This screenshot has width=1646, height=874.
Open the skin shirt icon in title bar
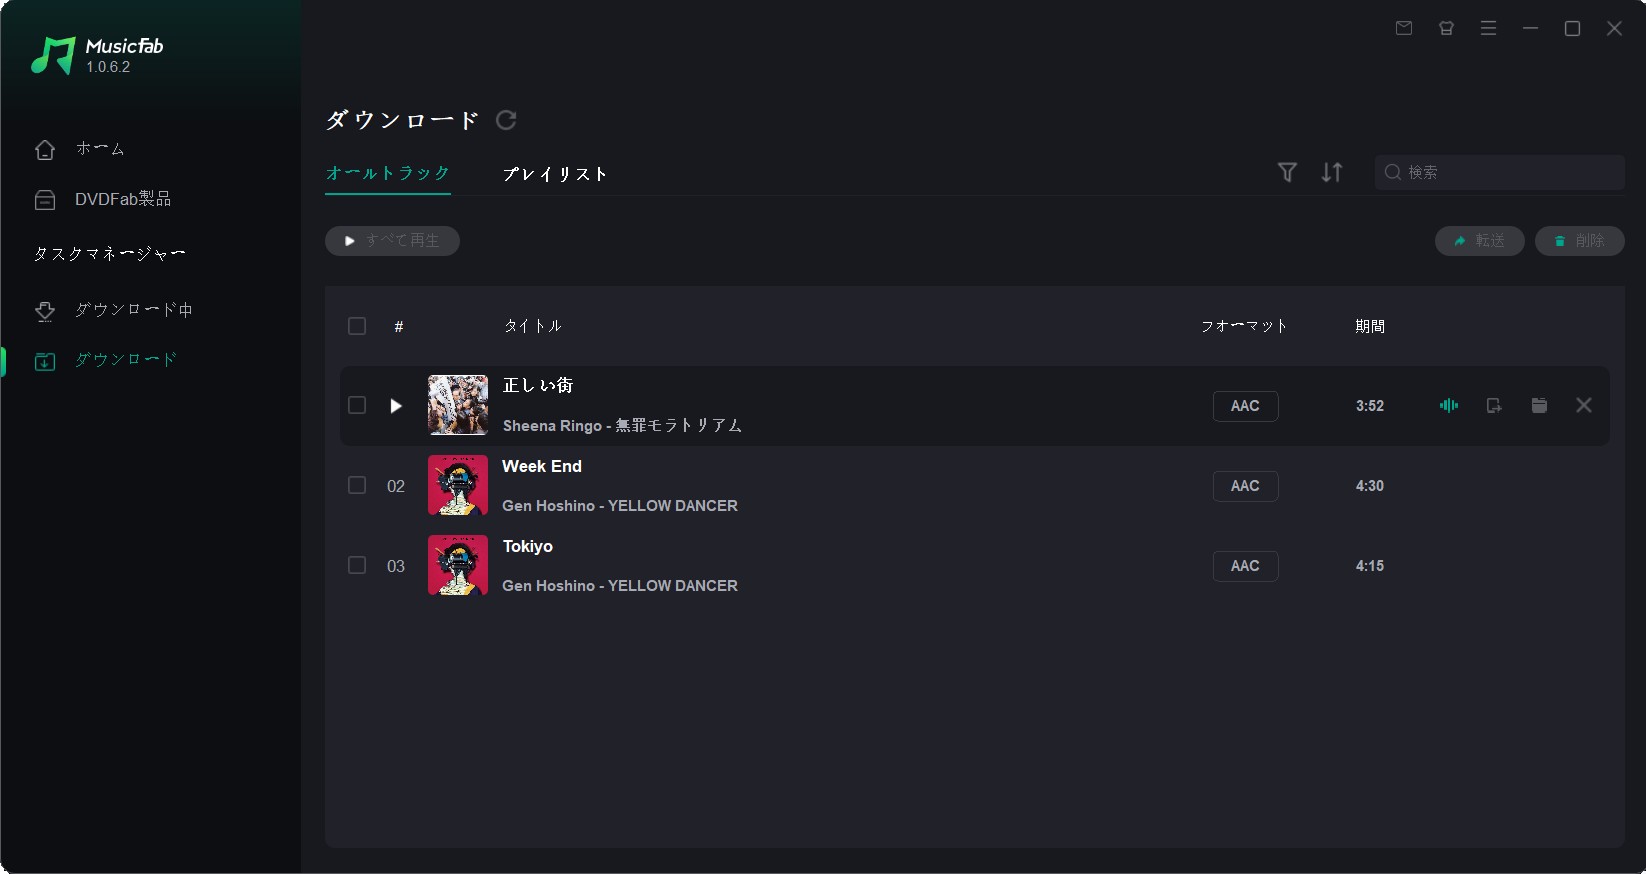(x=1446, y=28)
